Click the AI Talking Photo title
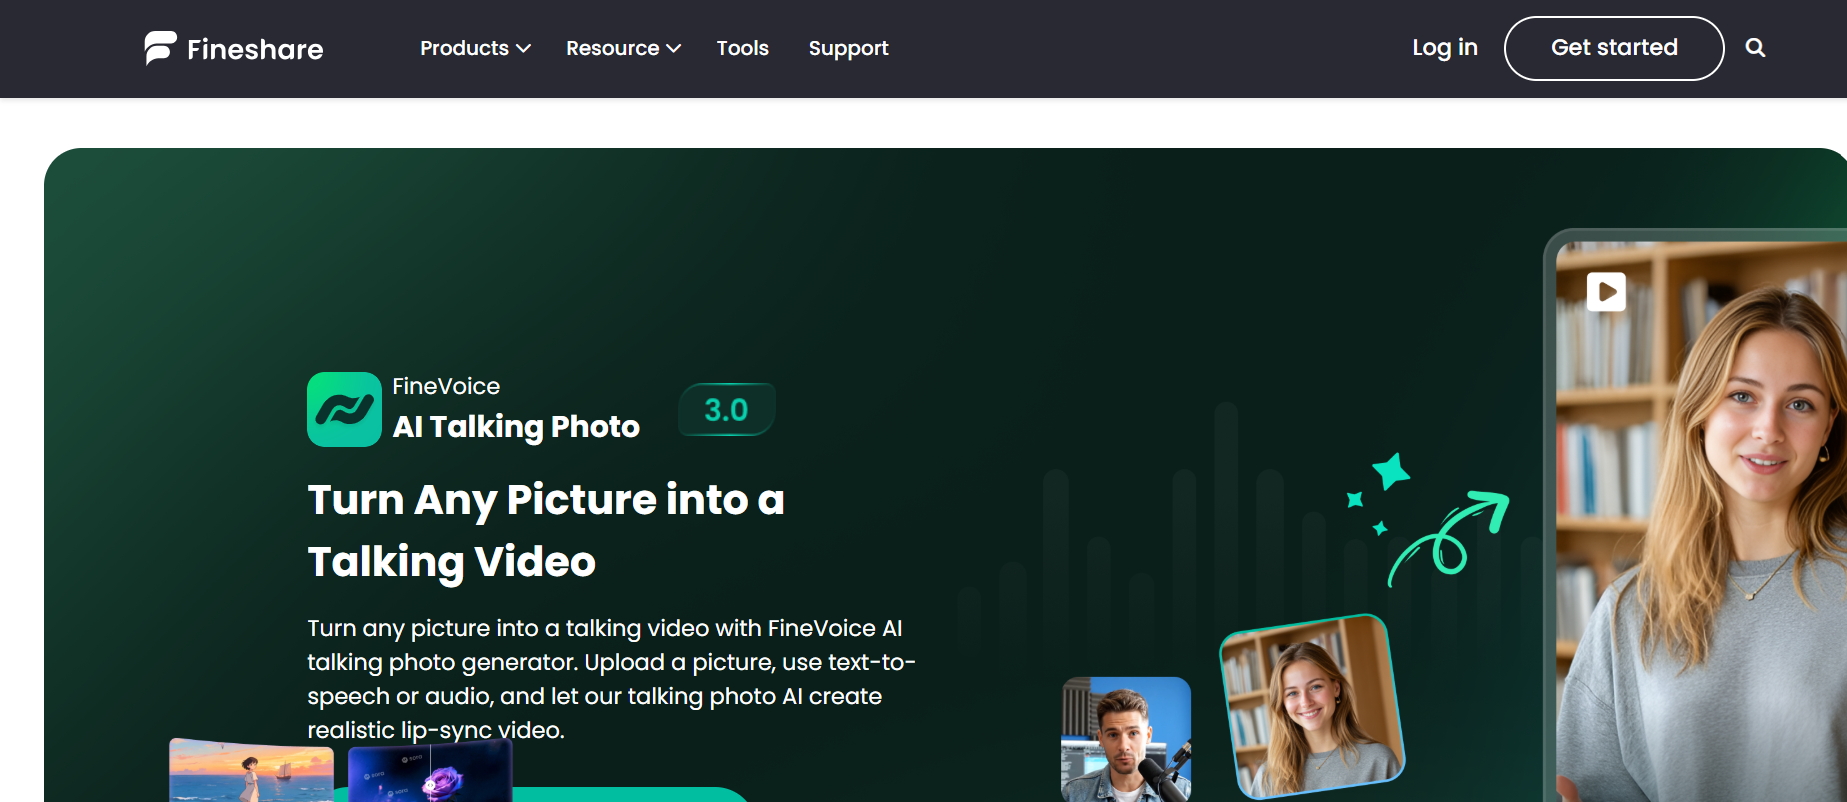This screenshot has width=1847, height=802. (516, 427)
